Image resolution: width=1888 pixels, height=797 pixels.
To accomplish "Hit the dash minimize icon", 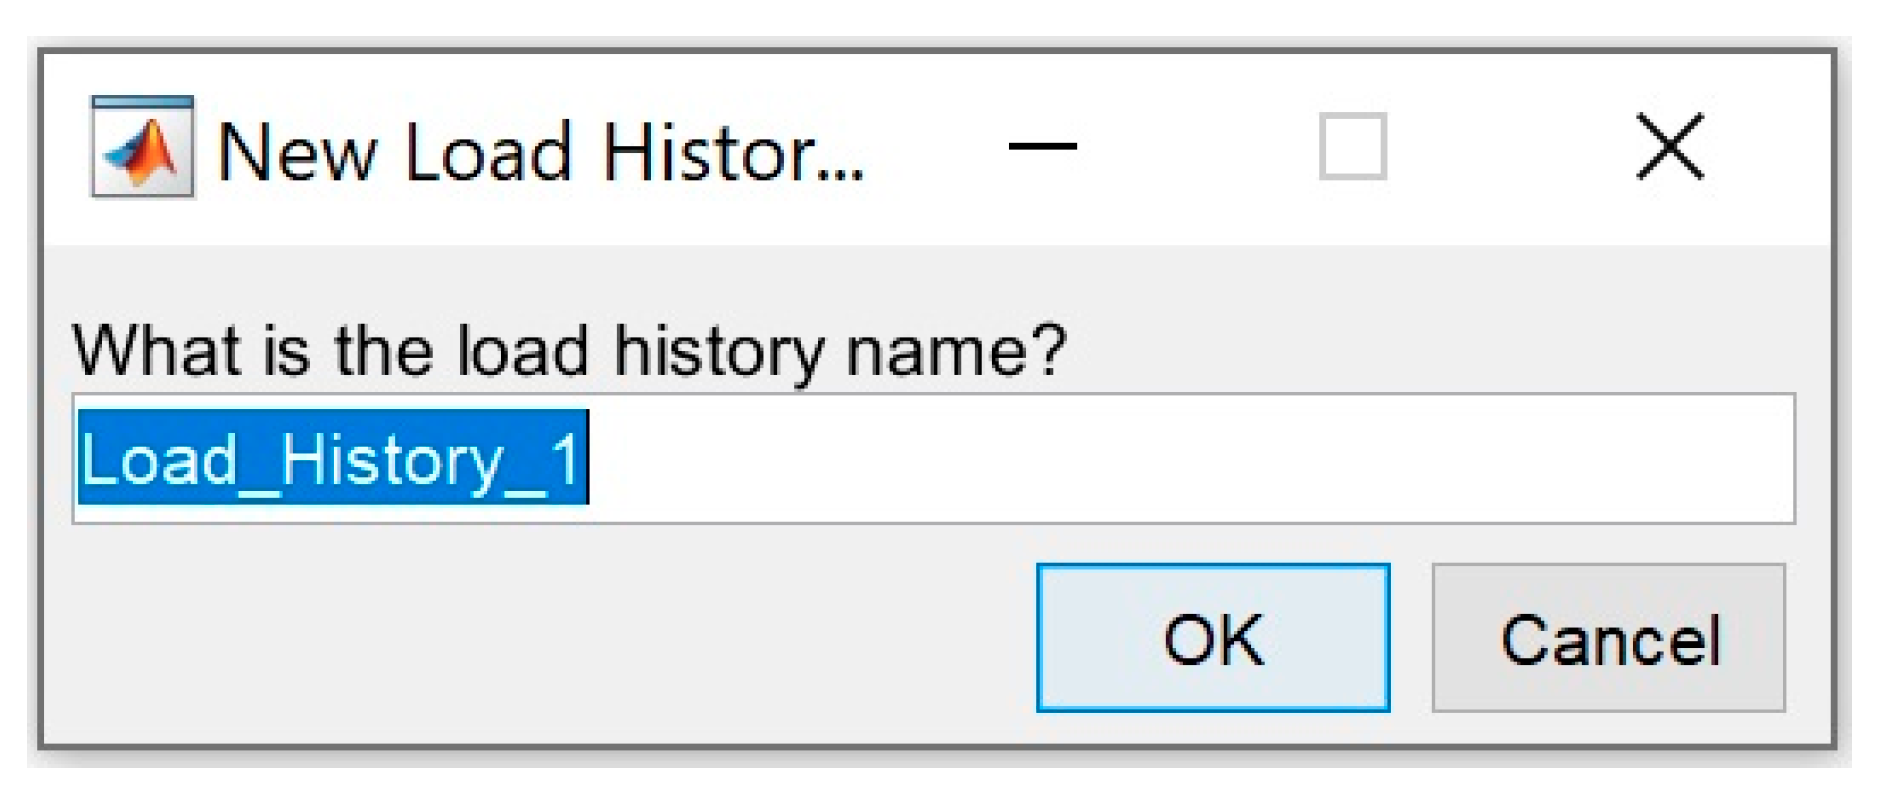I will point(1042,147).
